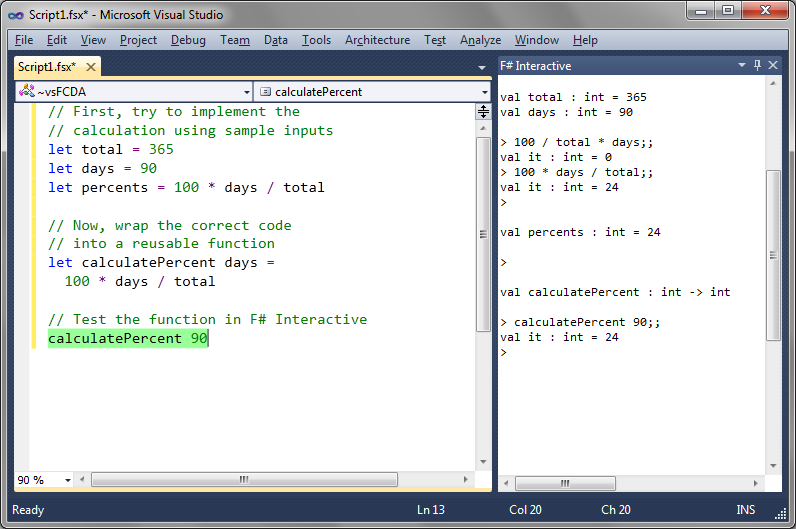This screenshot has width=796, height=529.
Task: Click the editor vertical scrollbar up arrow
Action: pos(483,128)
